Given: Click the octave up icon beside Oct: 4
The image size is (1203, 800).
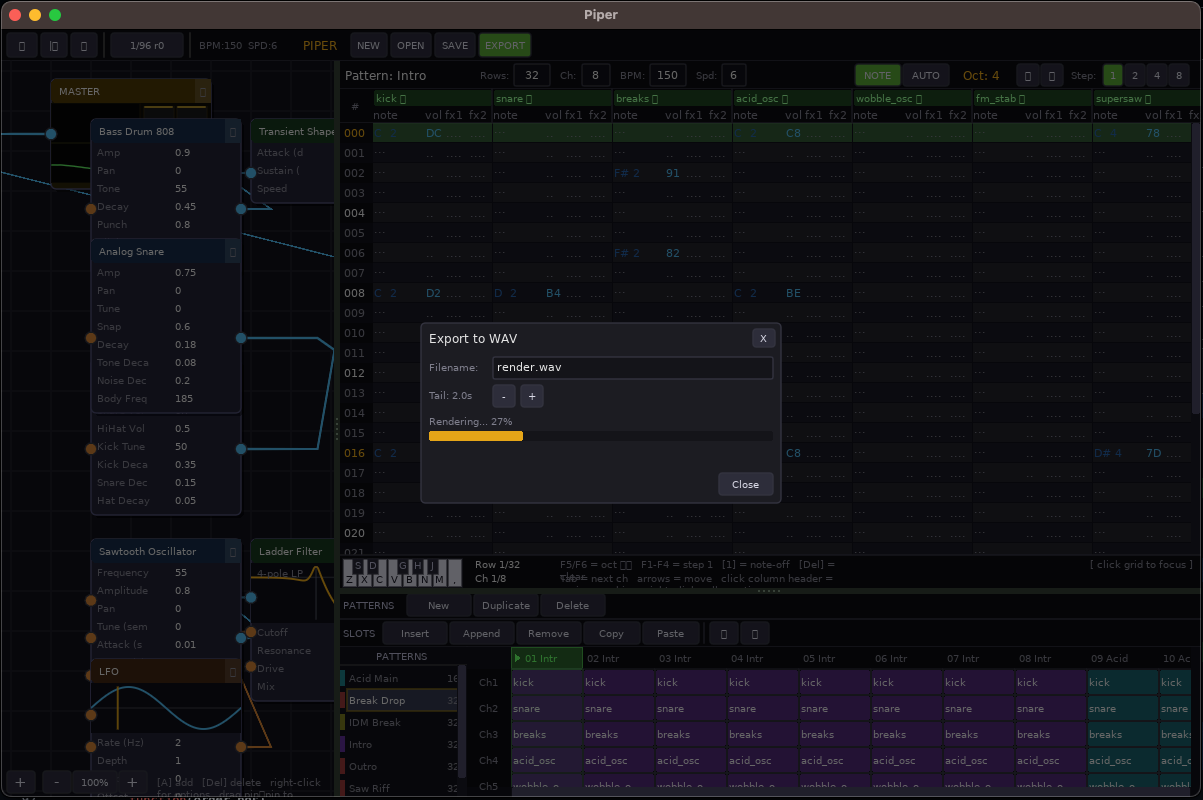Looking at the screenshot, I should click(1052, 75).
